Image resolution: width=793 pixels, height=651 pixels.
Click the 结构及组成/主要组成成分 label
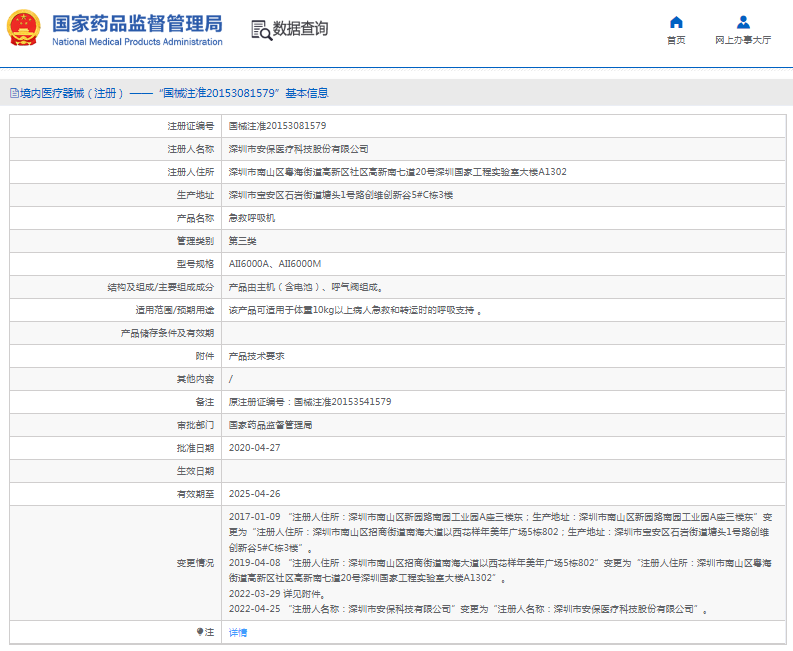(161, 287)
